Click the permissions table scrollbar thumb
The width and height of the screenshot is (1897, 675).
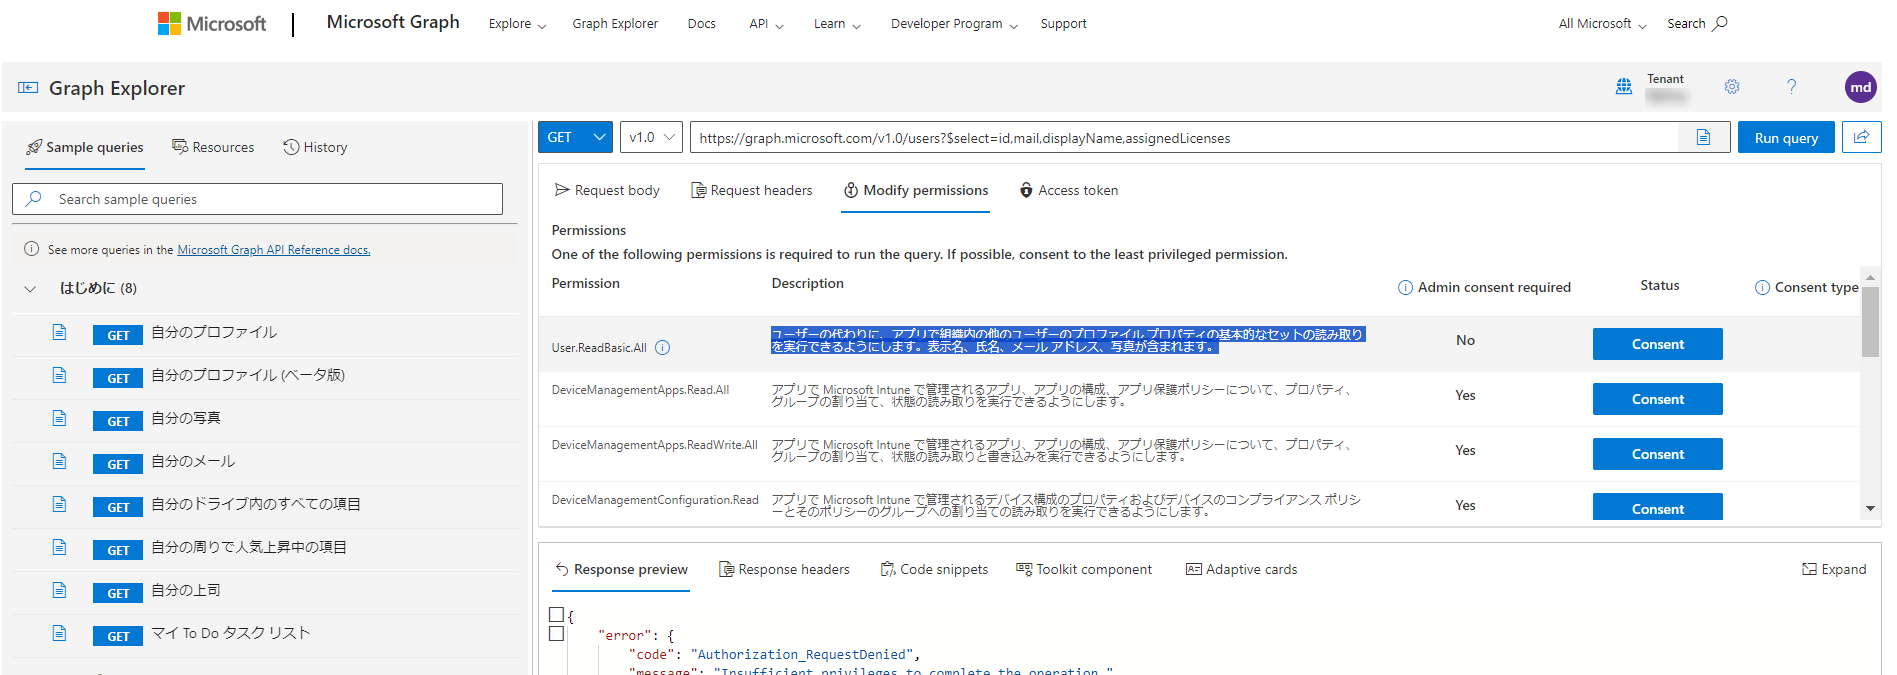(x=1870, y=321)
